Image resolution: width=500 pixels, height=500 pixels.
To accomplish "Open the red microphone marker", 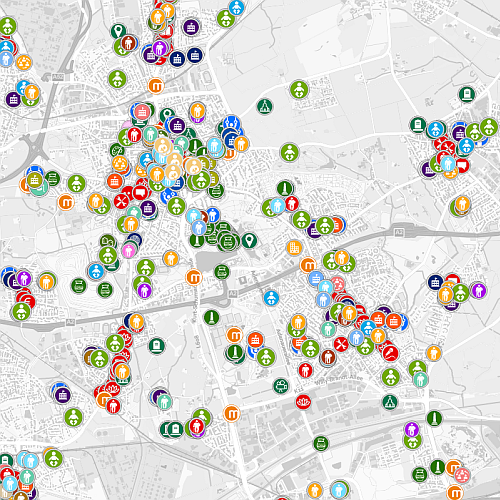I will point(391,353).
